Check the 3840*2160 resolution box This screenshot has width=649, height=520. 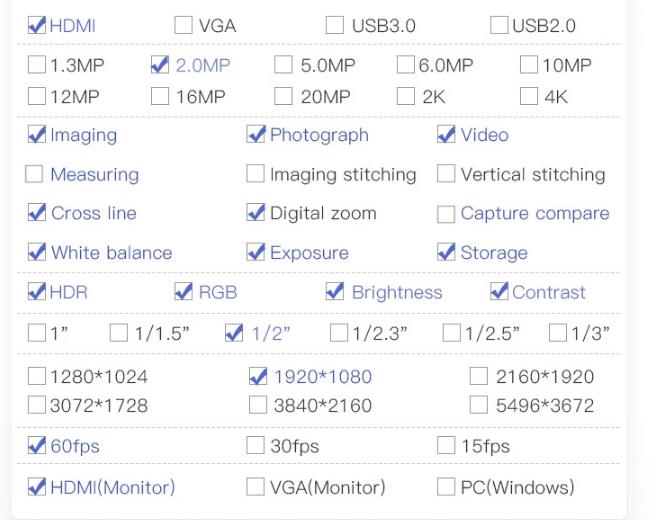pyautogui.click(x=258, y=405)
